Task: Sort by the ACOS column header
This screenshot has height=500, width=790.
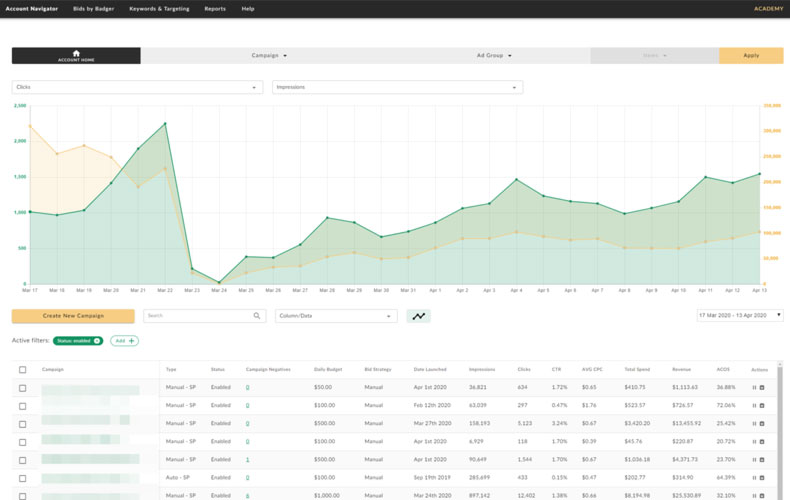Action: click(723, 369)
